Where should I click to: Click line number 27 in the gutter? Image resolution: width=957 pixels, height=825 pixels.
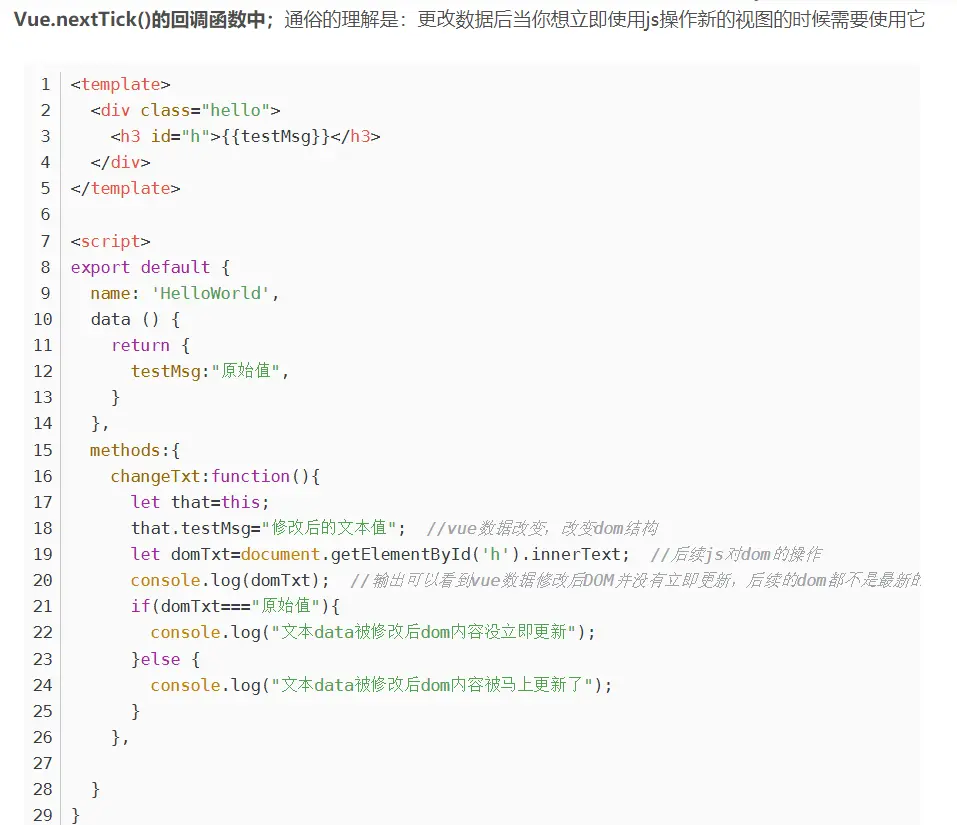[x=43, y=763]
